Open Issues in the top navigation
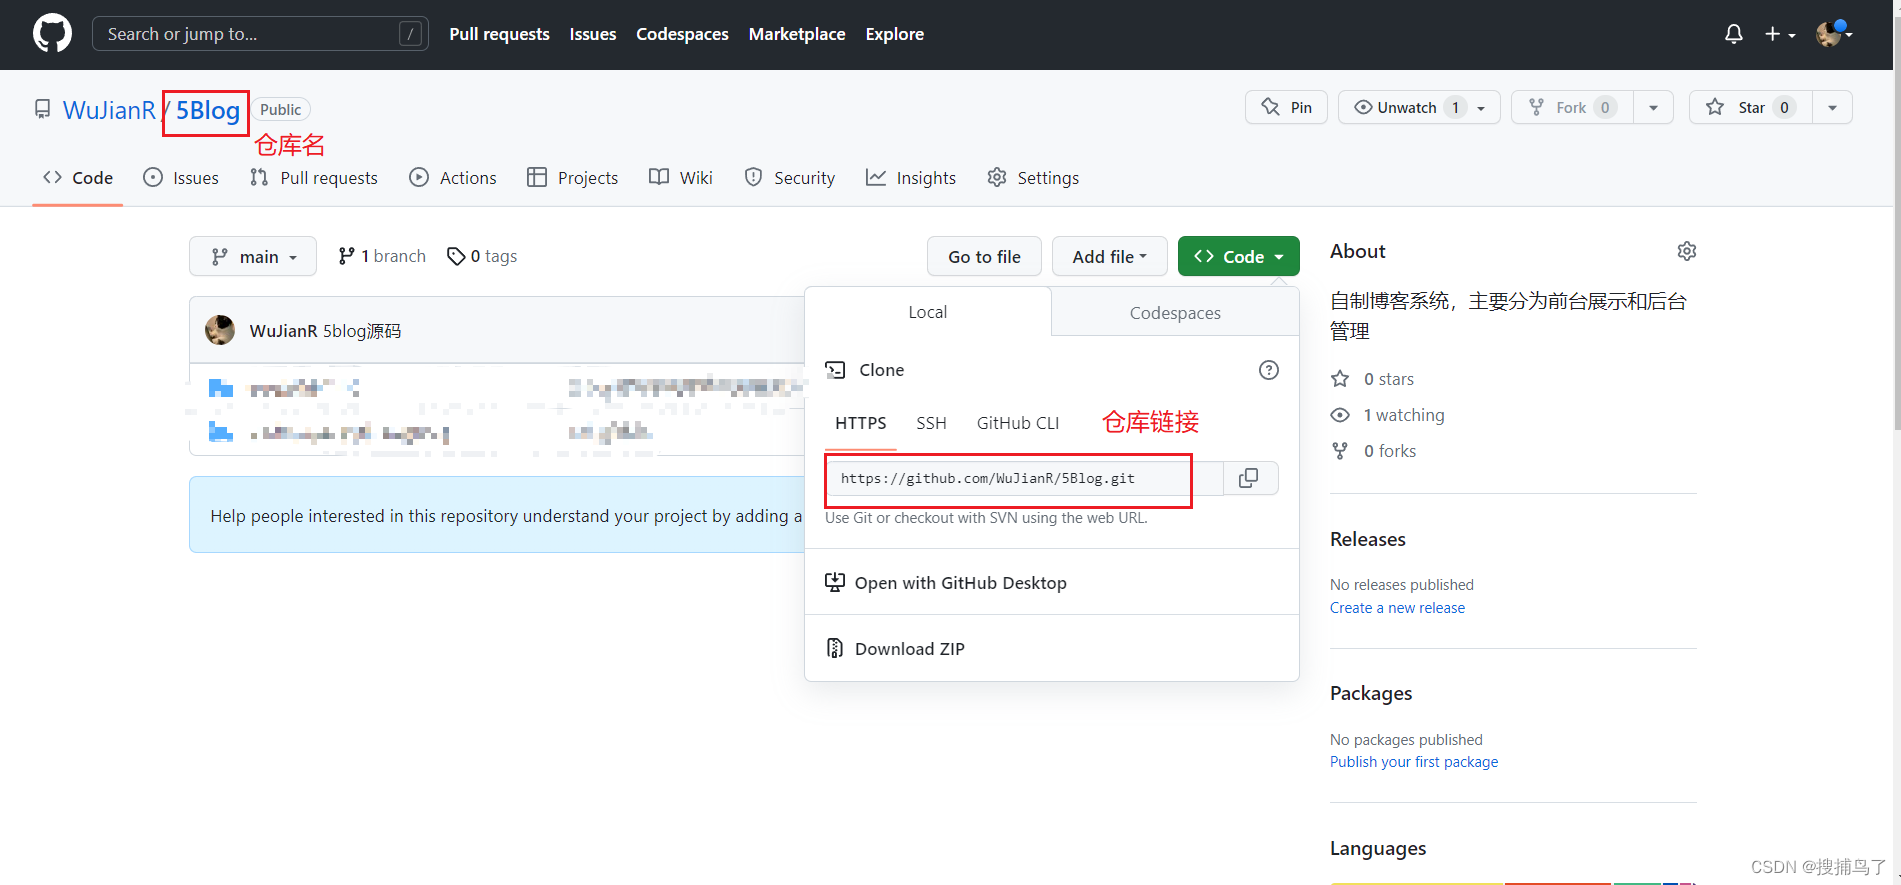 (593, 34)
